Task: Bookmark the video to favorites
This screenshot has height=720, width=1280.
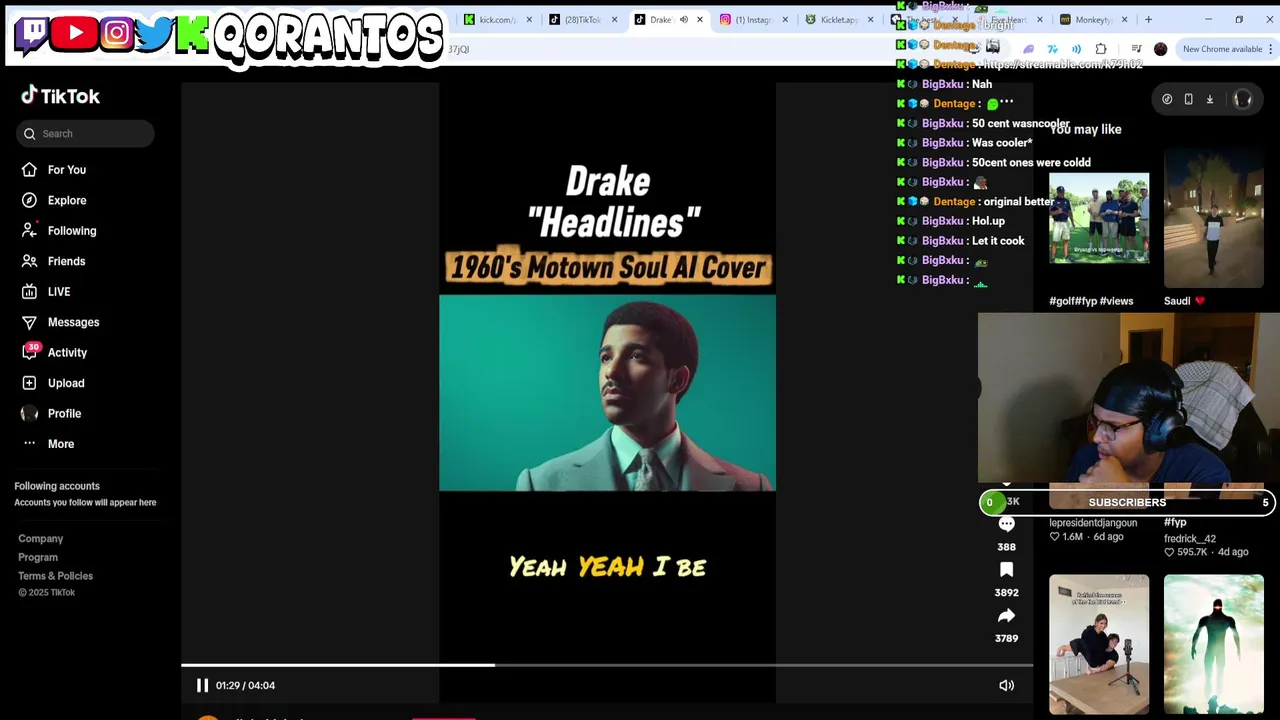Action: click(1006, 570)
